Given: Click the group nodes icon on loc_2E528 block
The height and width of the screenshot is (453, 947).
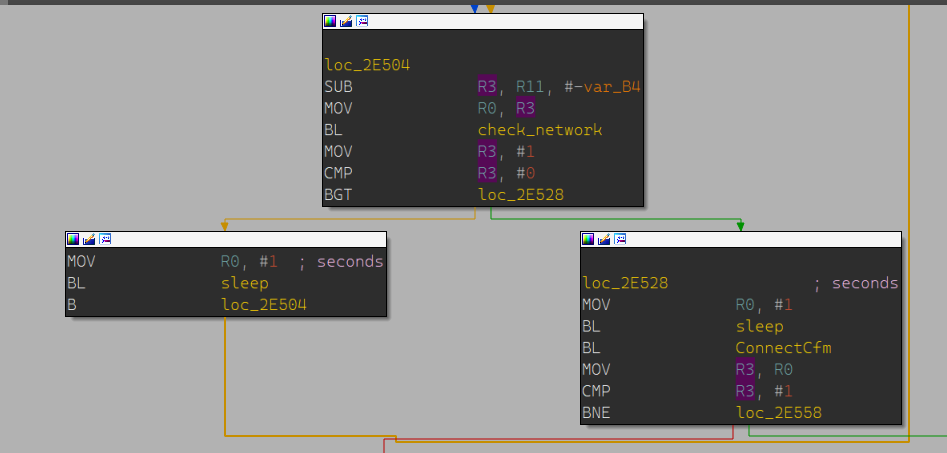Looking at the screenshot, I should coord(620,239).
